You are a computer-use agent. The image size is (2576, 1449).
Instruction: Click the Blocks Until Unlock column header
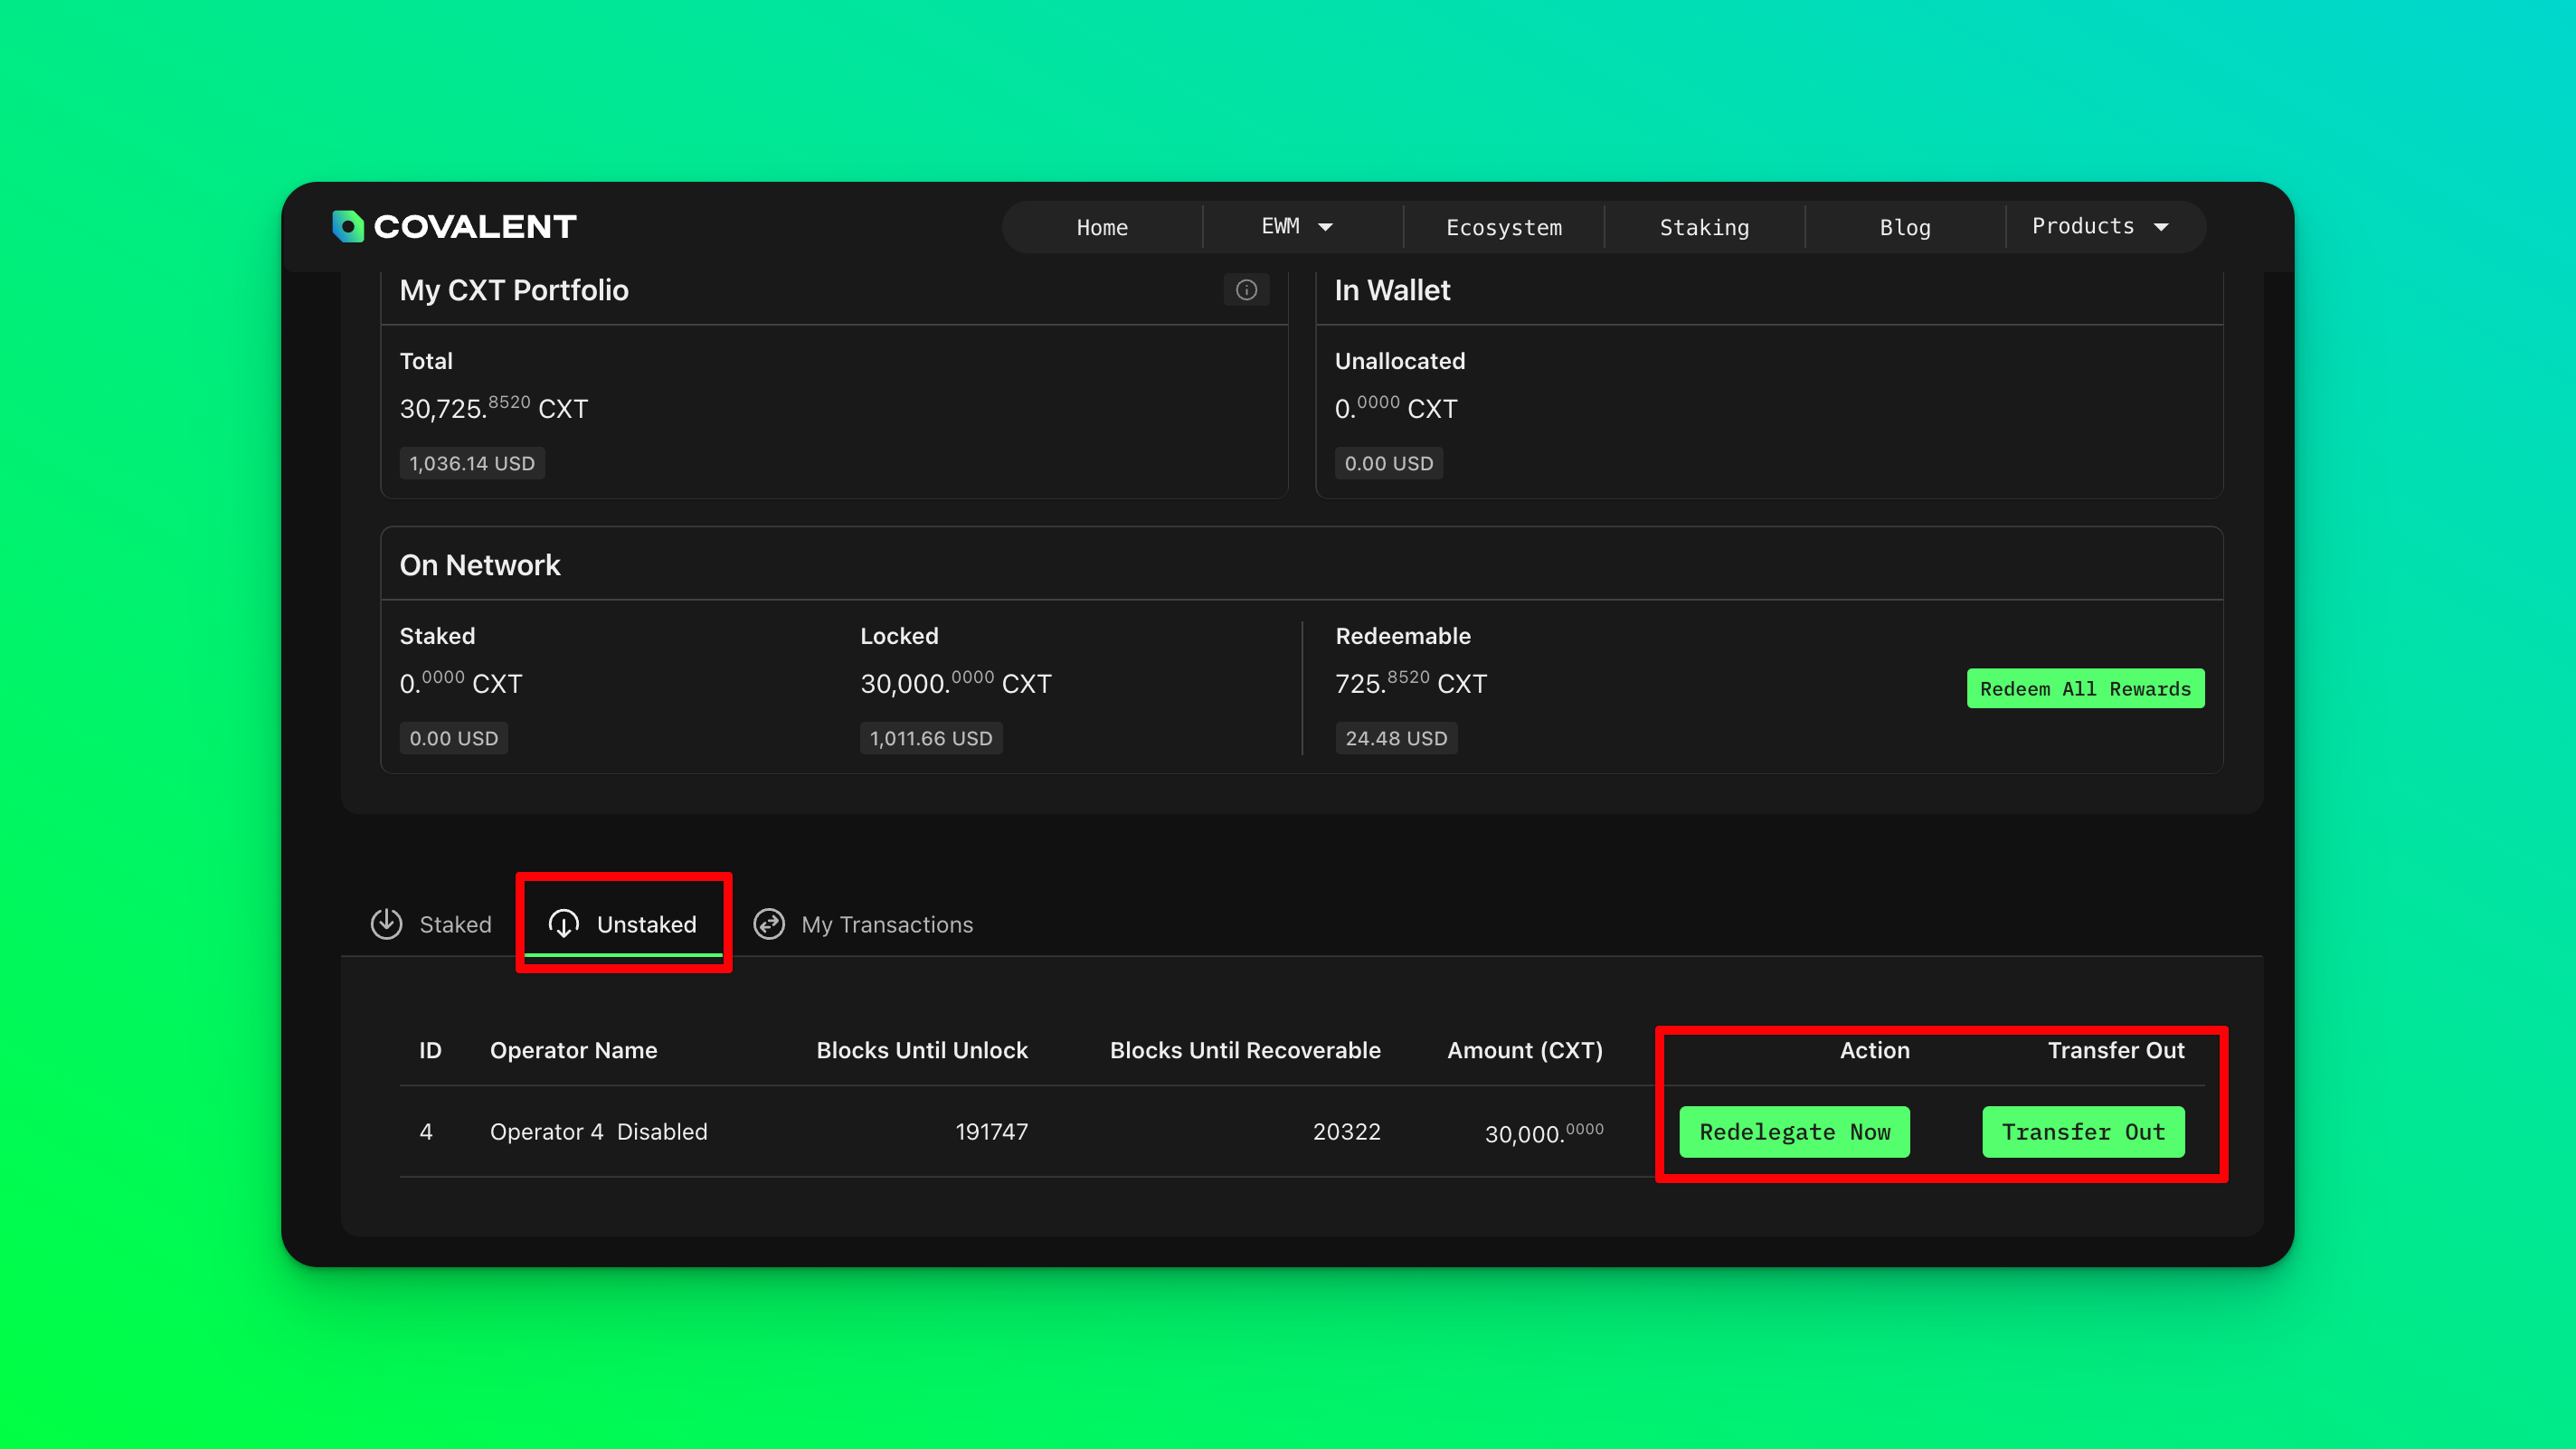coord(922,1050)
